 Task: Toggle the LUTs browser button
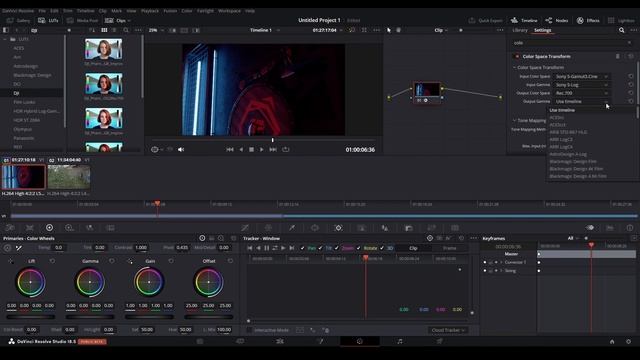pos(48,20)
